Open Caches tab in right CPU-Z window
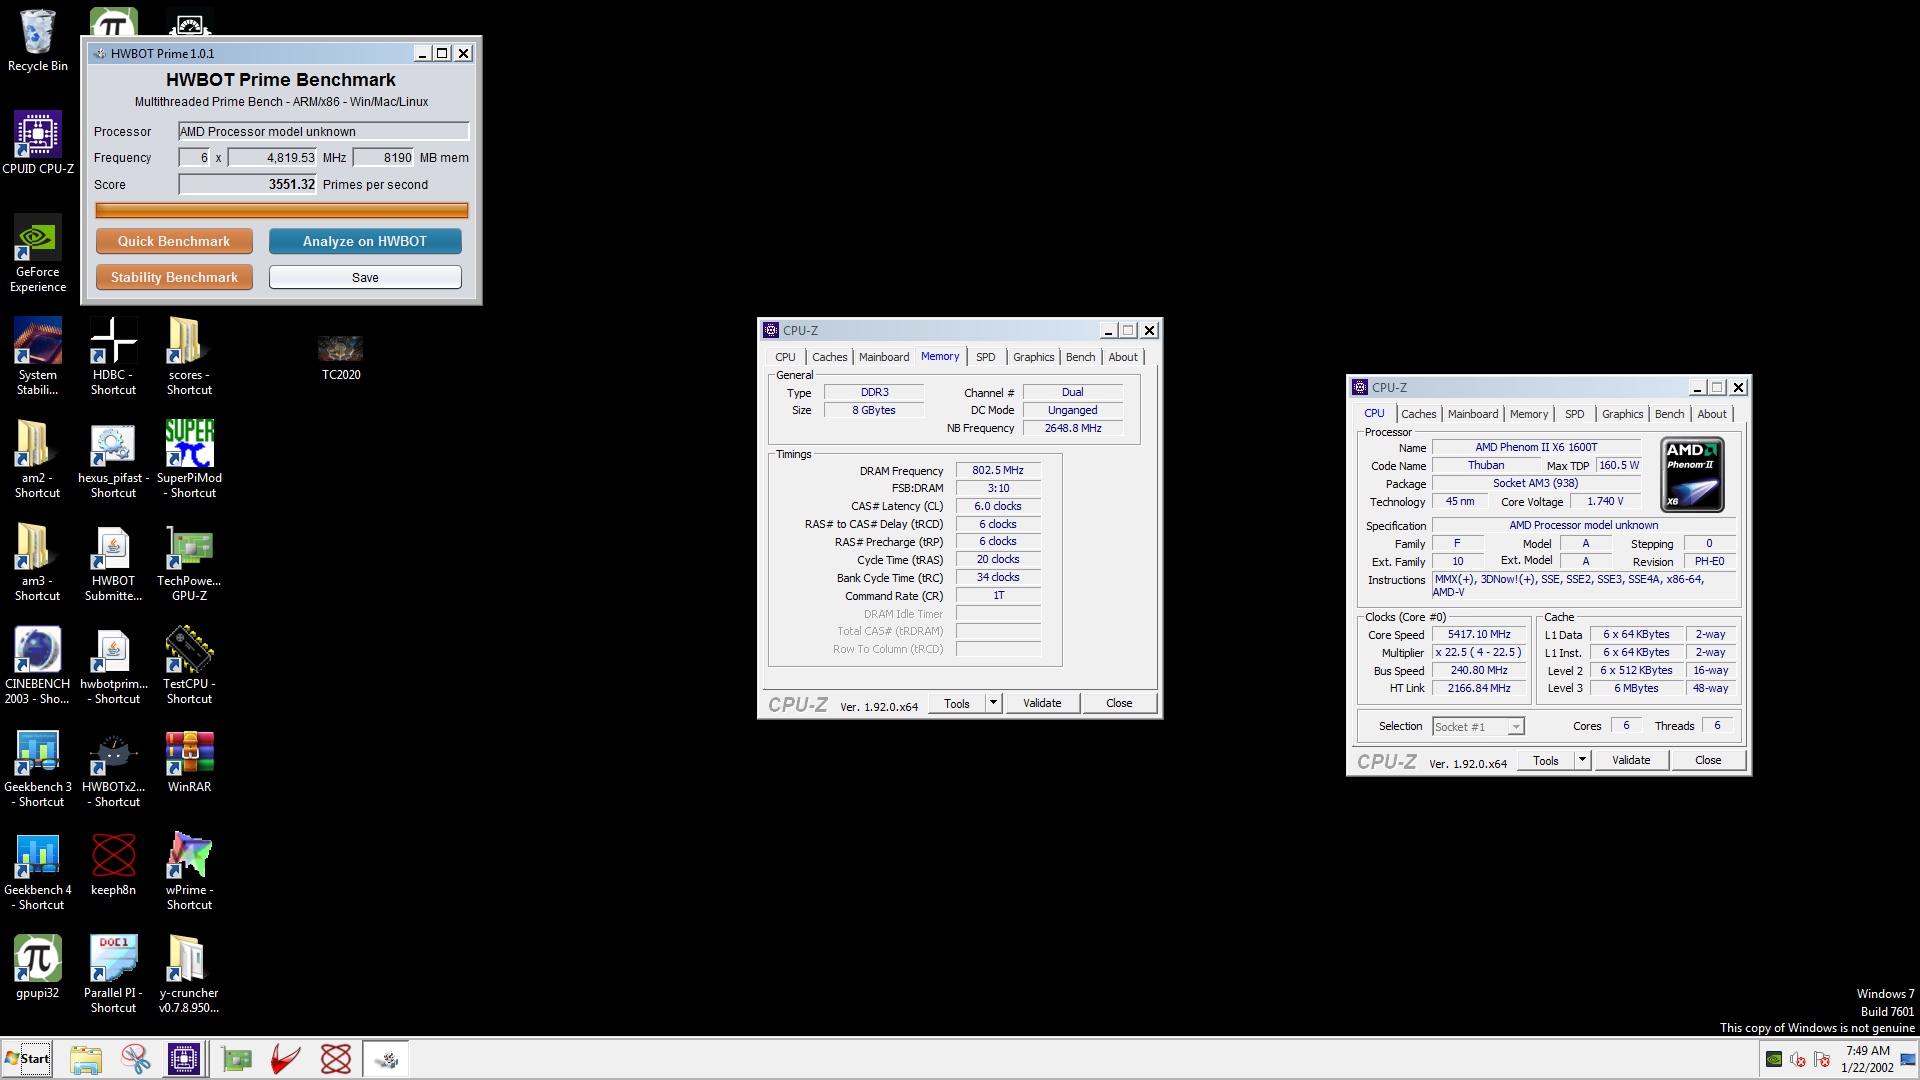 pyautogui.click(x=1418, y=414)
